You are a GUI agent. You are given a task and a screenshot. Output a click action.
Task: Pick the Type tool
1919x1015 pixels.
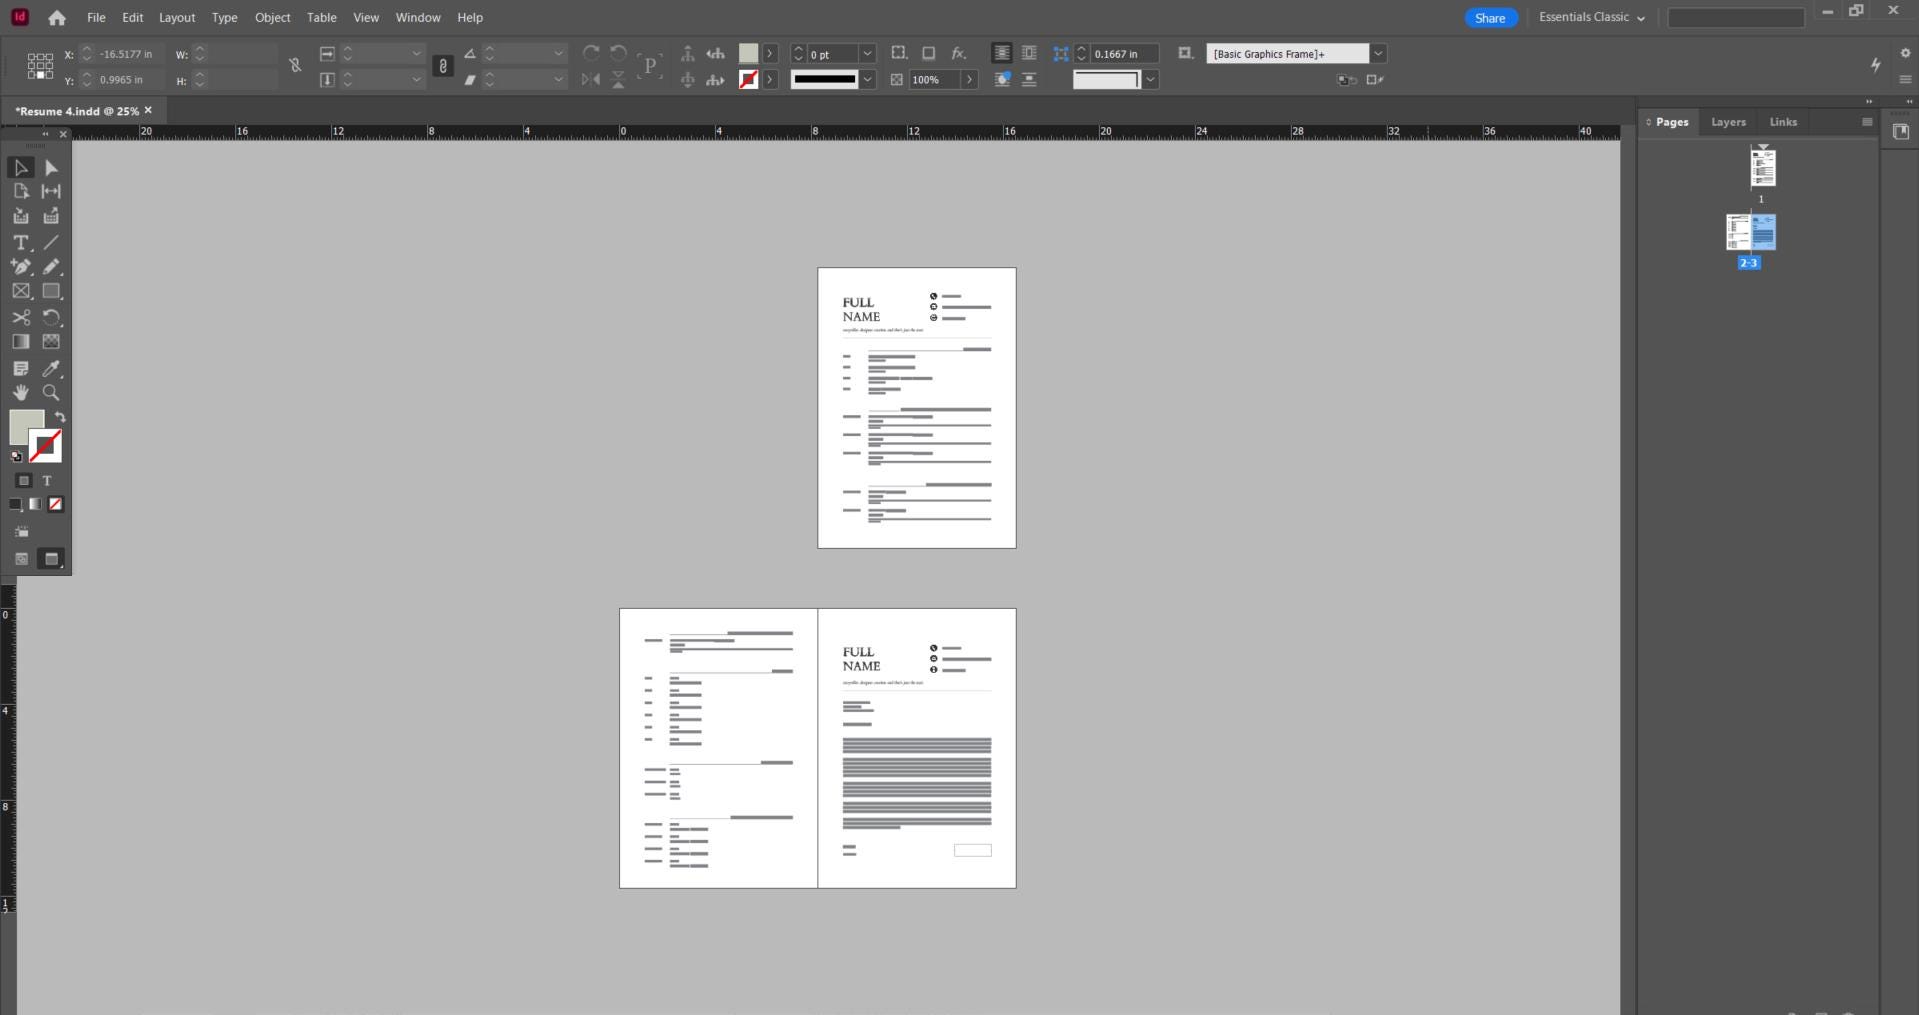pos(21,242)
